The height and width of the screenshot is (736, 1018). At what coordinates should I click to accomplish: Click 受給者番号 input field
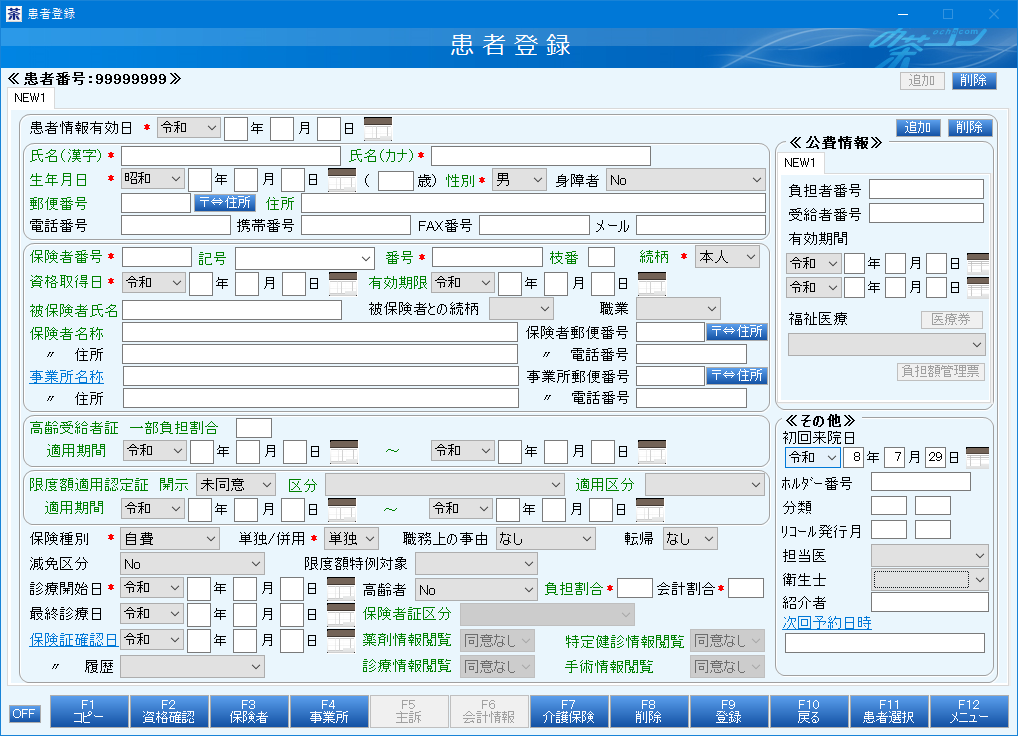pos(926,214)
